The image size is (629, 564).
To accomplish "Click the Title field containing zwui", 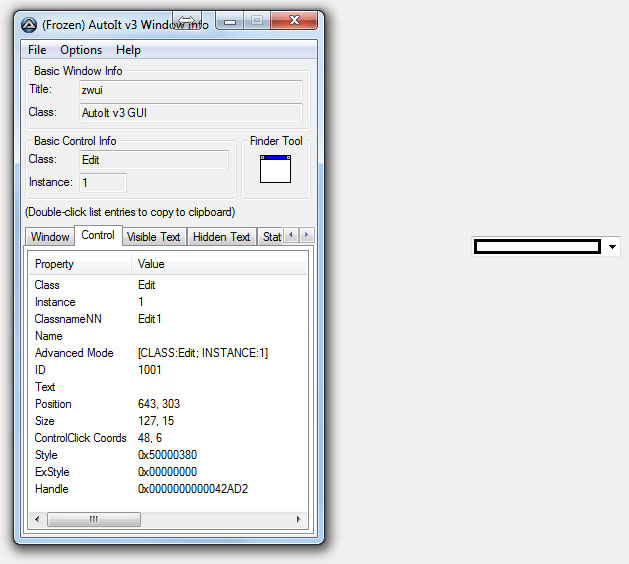I will [190, 90].
